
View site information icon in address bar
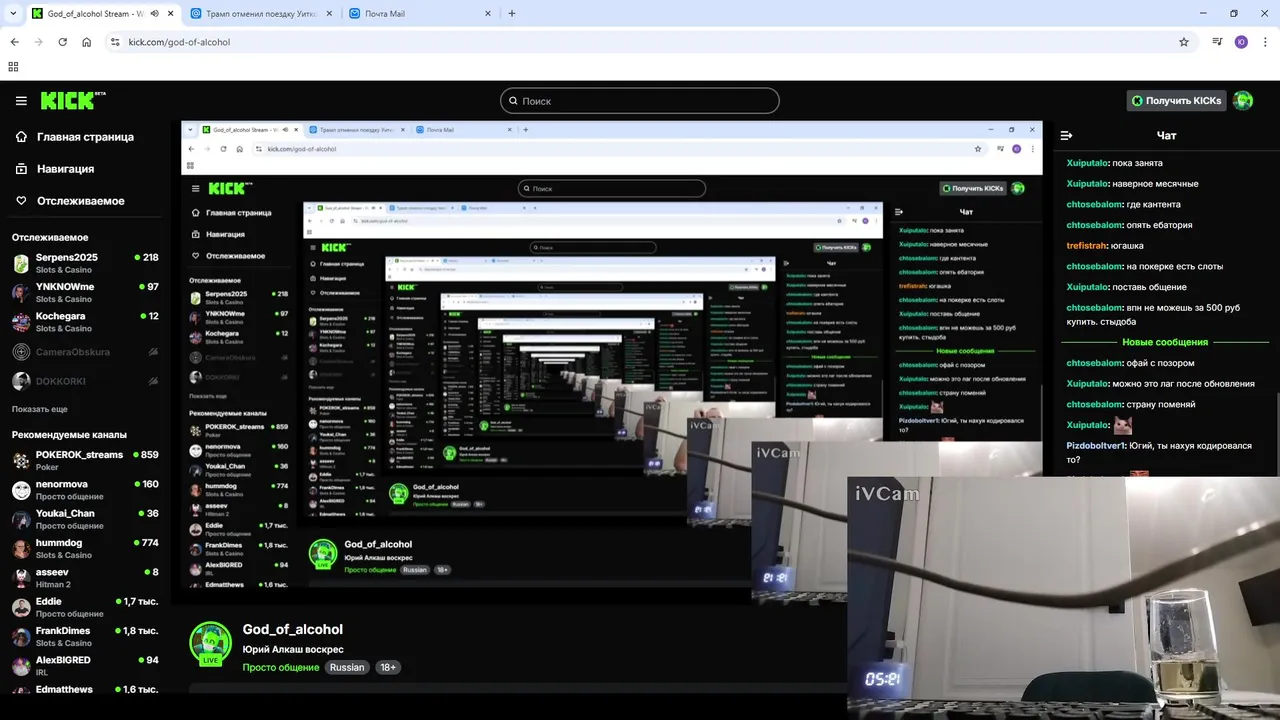115,42
